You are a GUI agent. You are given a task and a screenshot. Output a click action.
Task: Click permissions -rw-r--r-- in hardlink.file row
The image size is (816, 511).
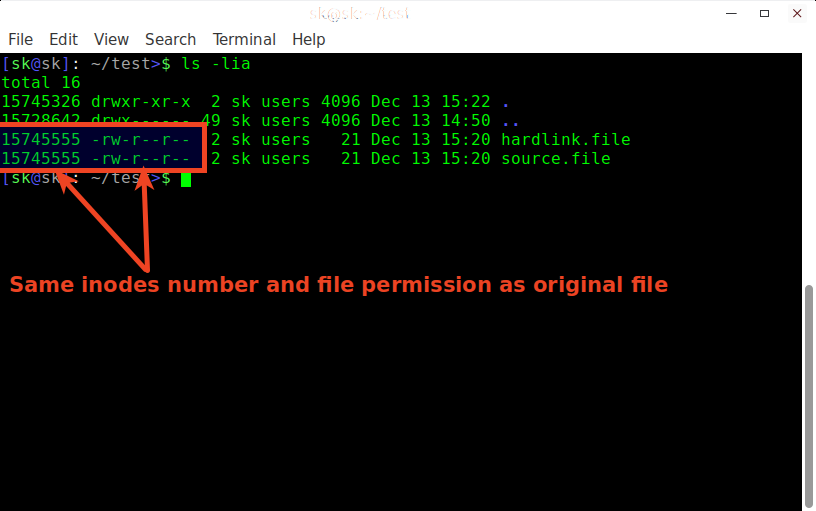coord(141,139)
